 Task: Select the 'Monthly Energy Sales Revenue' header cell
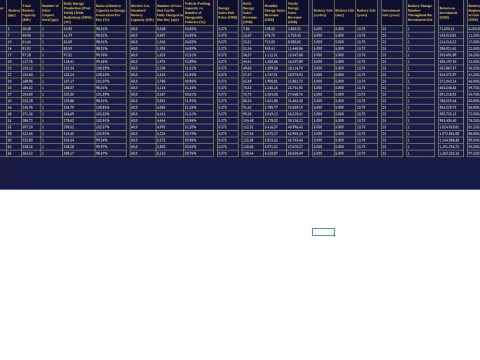pos(275,13)
